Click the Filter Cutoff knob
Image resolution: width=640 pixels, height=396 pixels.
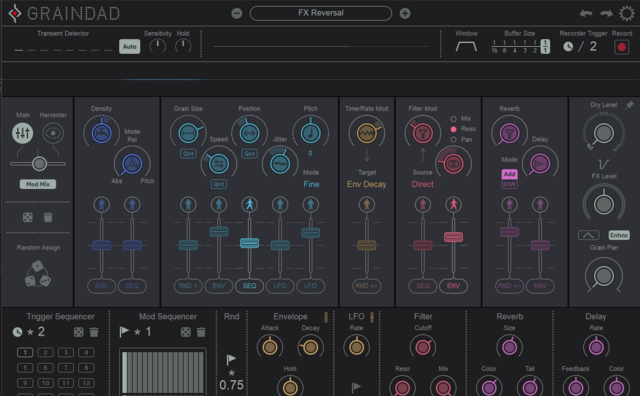423,347
